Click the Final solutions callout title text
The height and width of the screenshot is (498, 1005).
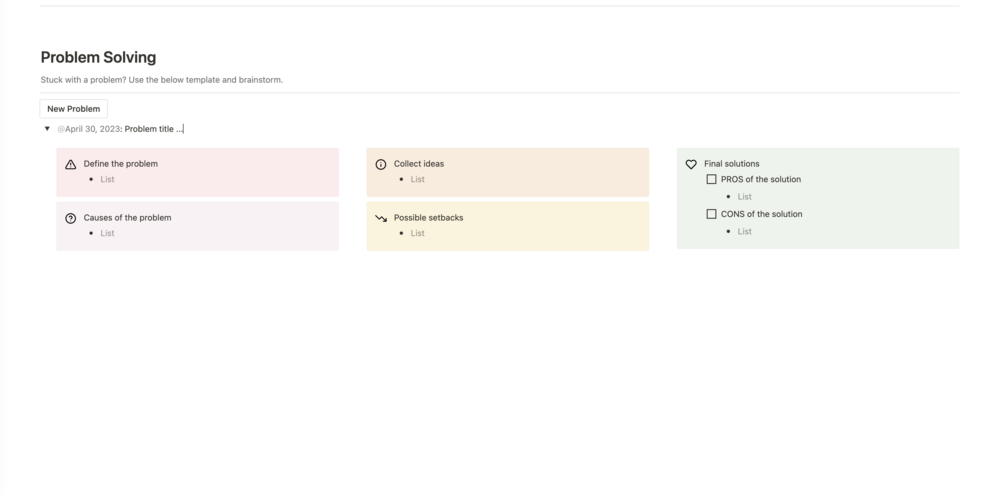pos(731,164)
